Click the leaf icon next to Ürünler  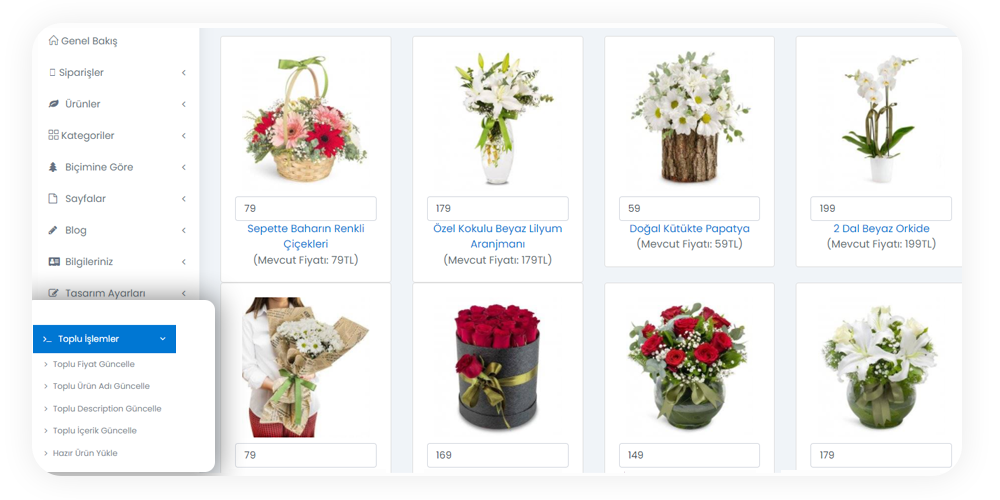pos(54,104)
